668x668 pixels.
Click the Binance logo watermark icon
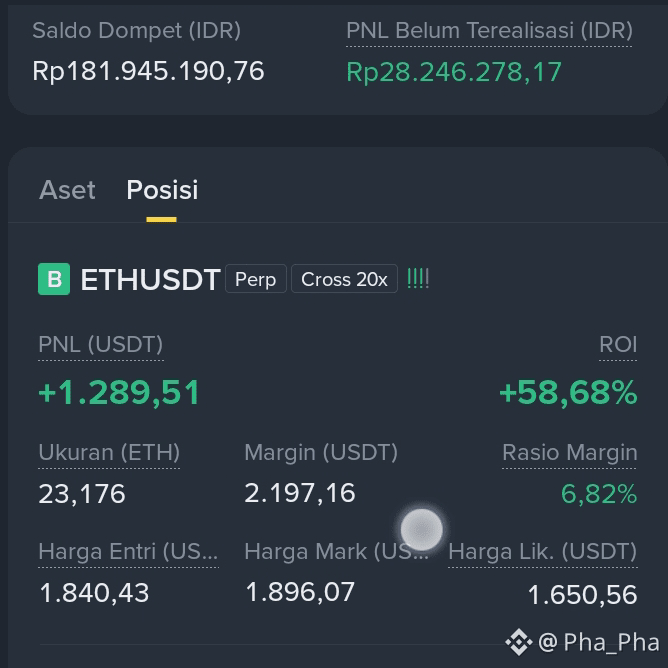click(x=518, y=642)
